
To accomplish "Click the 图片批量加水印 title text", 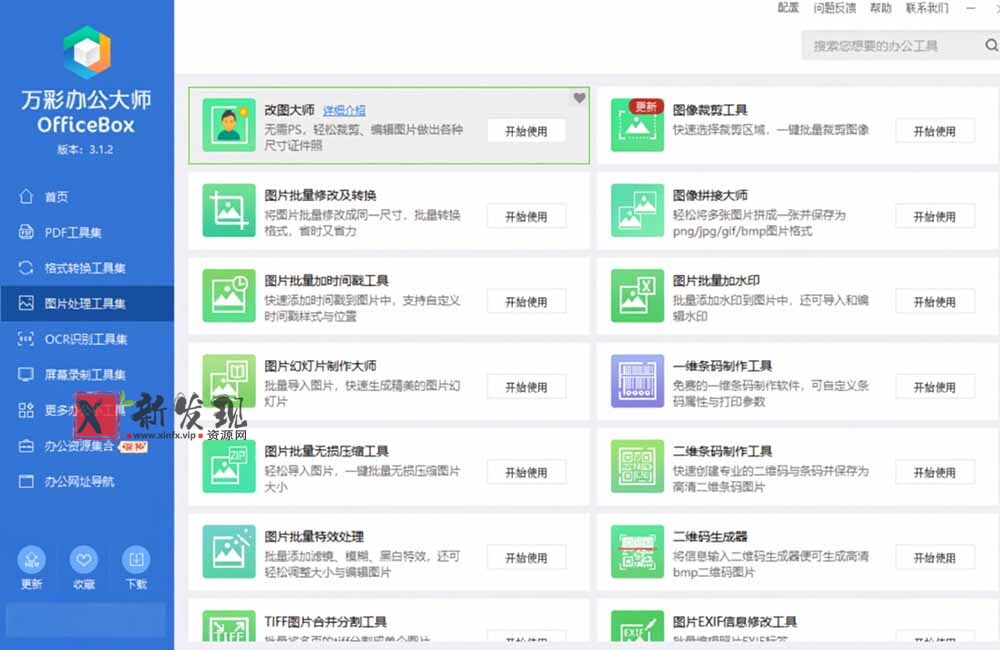I will click(x=716, y=281).
